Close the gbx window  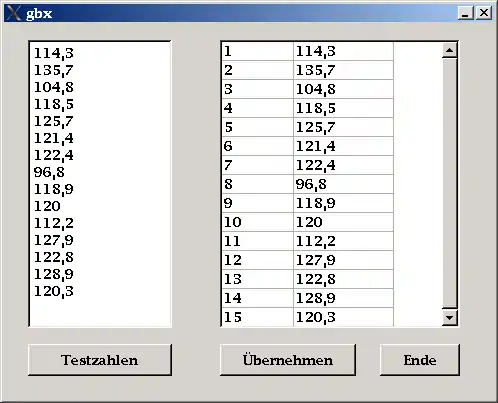click(x=484, y=13)
